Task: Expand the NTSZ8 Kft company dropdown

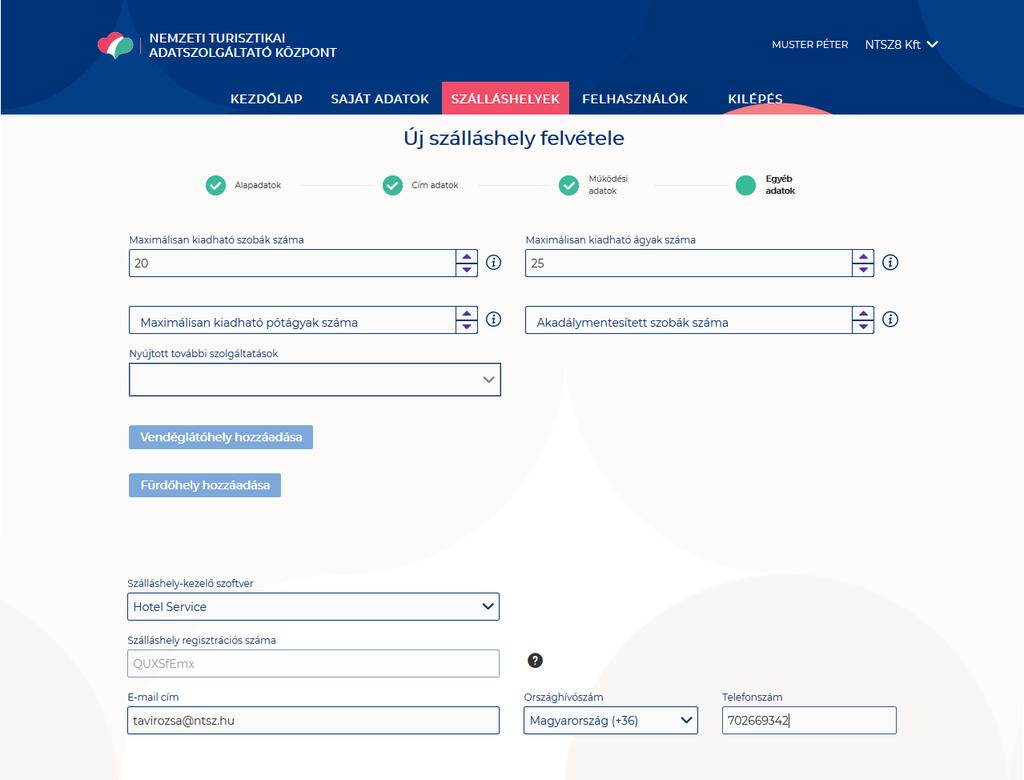Action: click(x=901, y=44)
